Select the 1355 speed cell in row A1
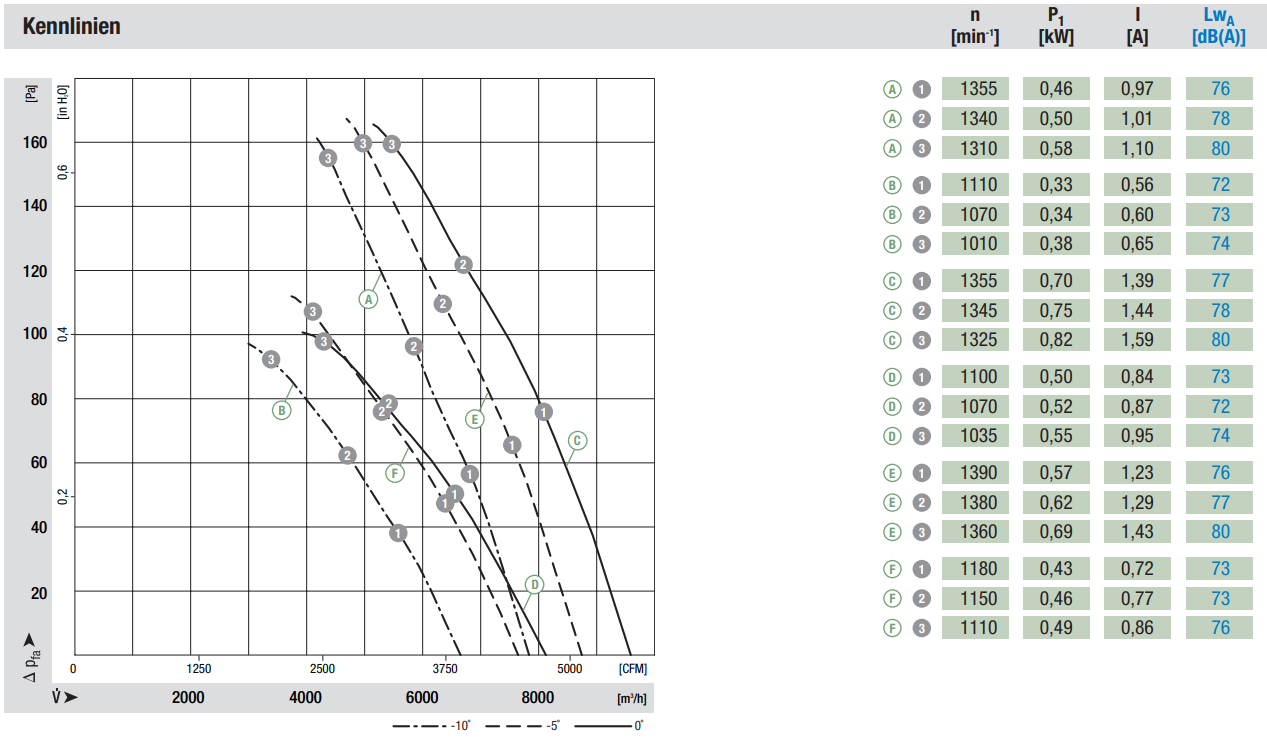 [x=977, y=89]
